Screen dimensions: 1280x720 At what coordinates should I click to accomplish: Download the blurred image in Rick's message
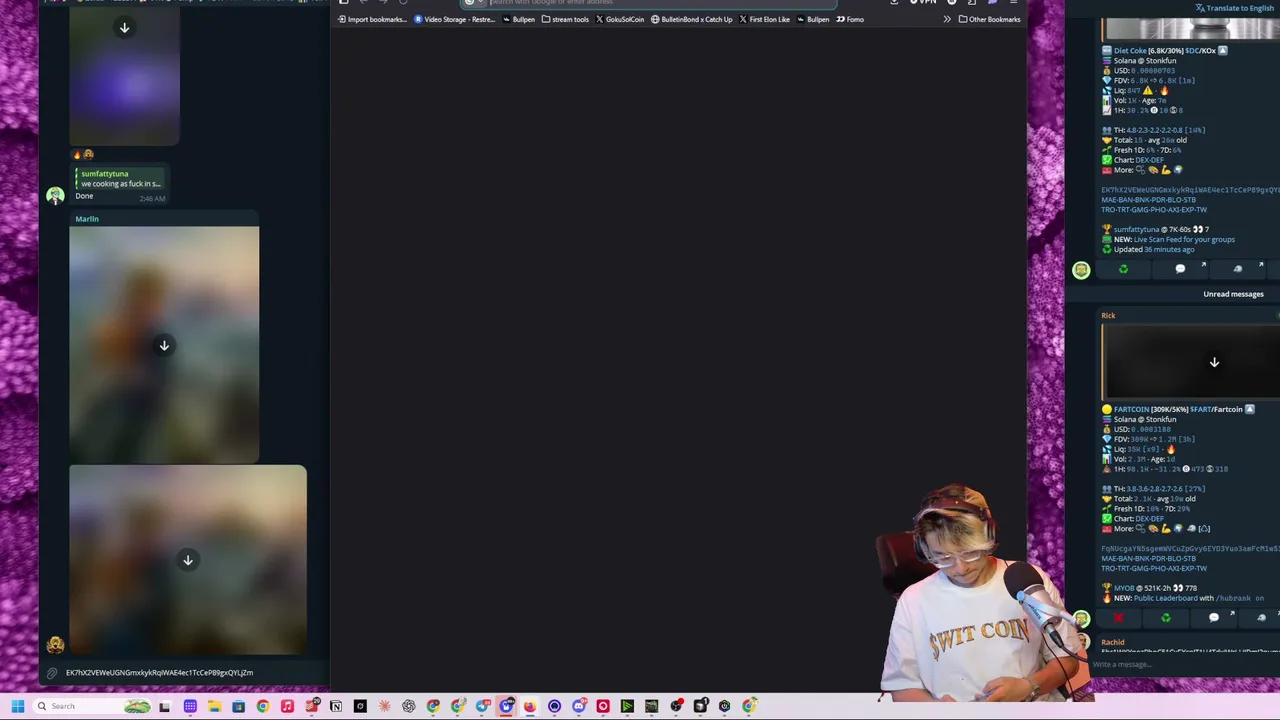[x=1214, y=362]
